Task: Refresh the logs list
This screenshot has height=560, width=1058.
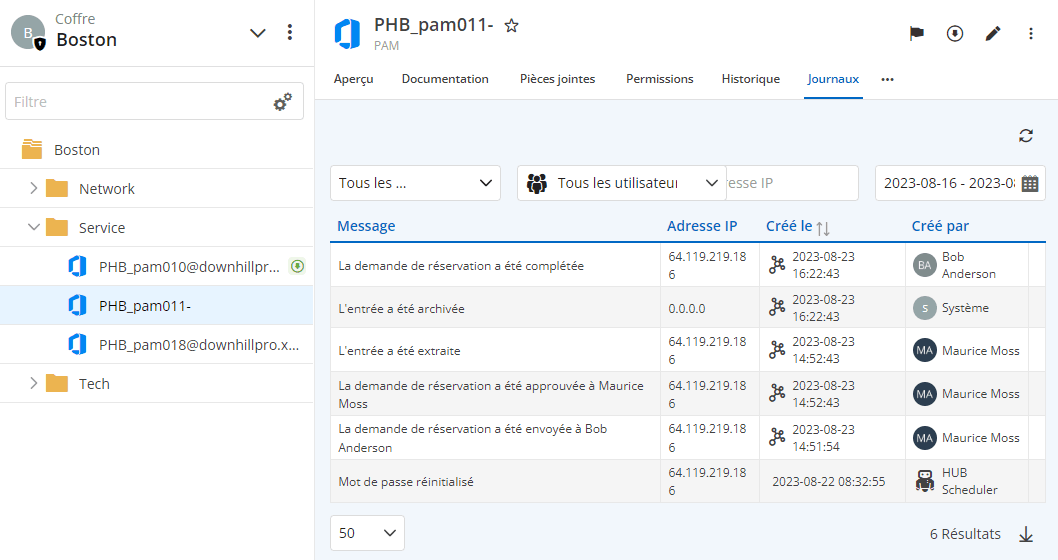Action: coord(1026,136)
